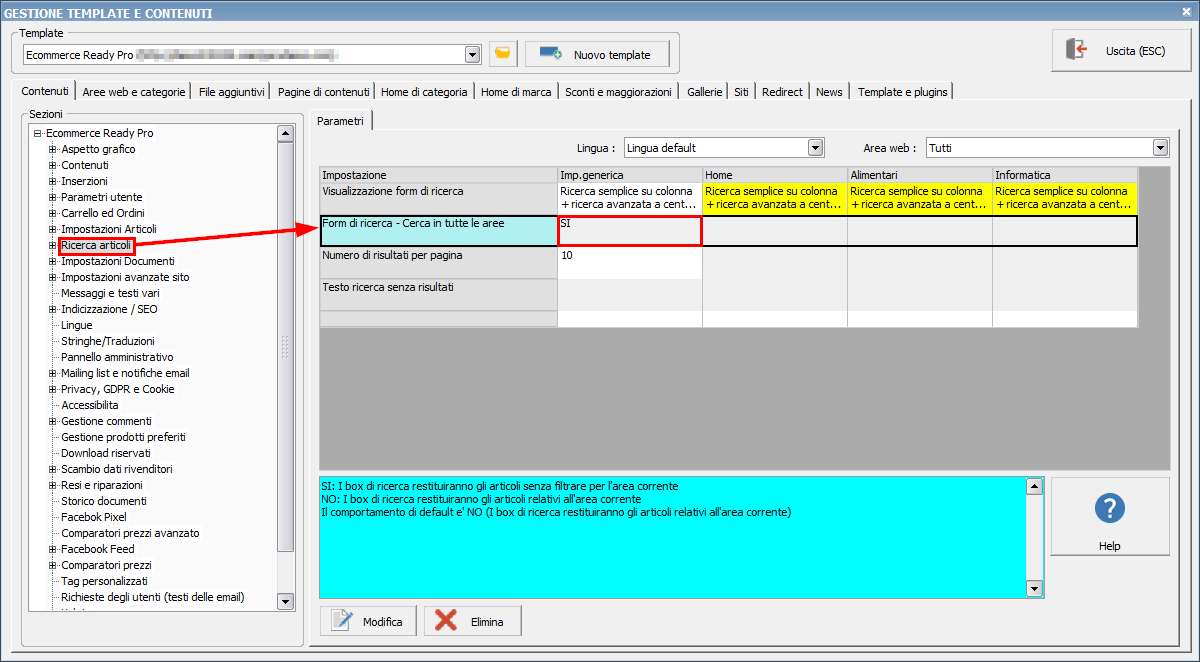Select Stringhe/Traduzioni tree item
Image resolution: width=1200 pixels, height=662 pixels.
(108, 341)
